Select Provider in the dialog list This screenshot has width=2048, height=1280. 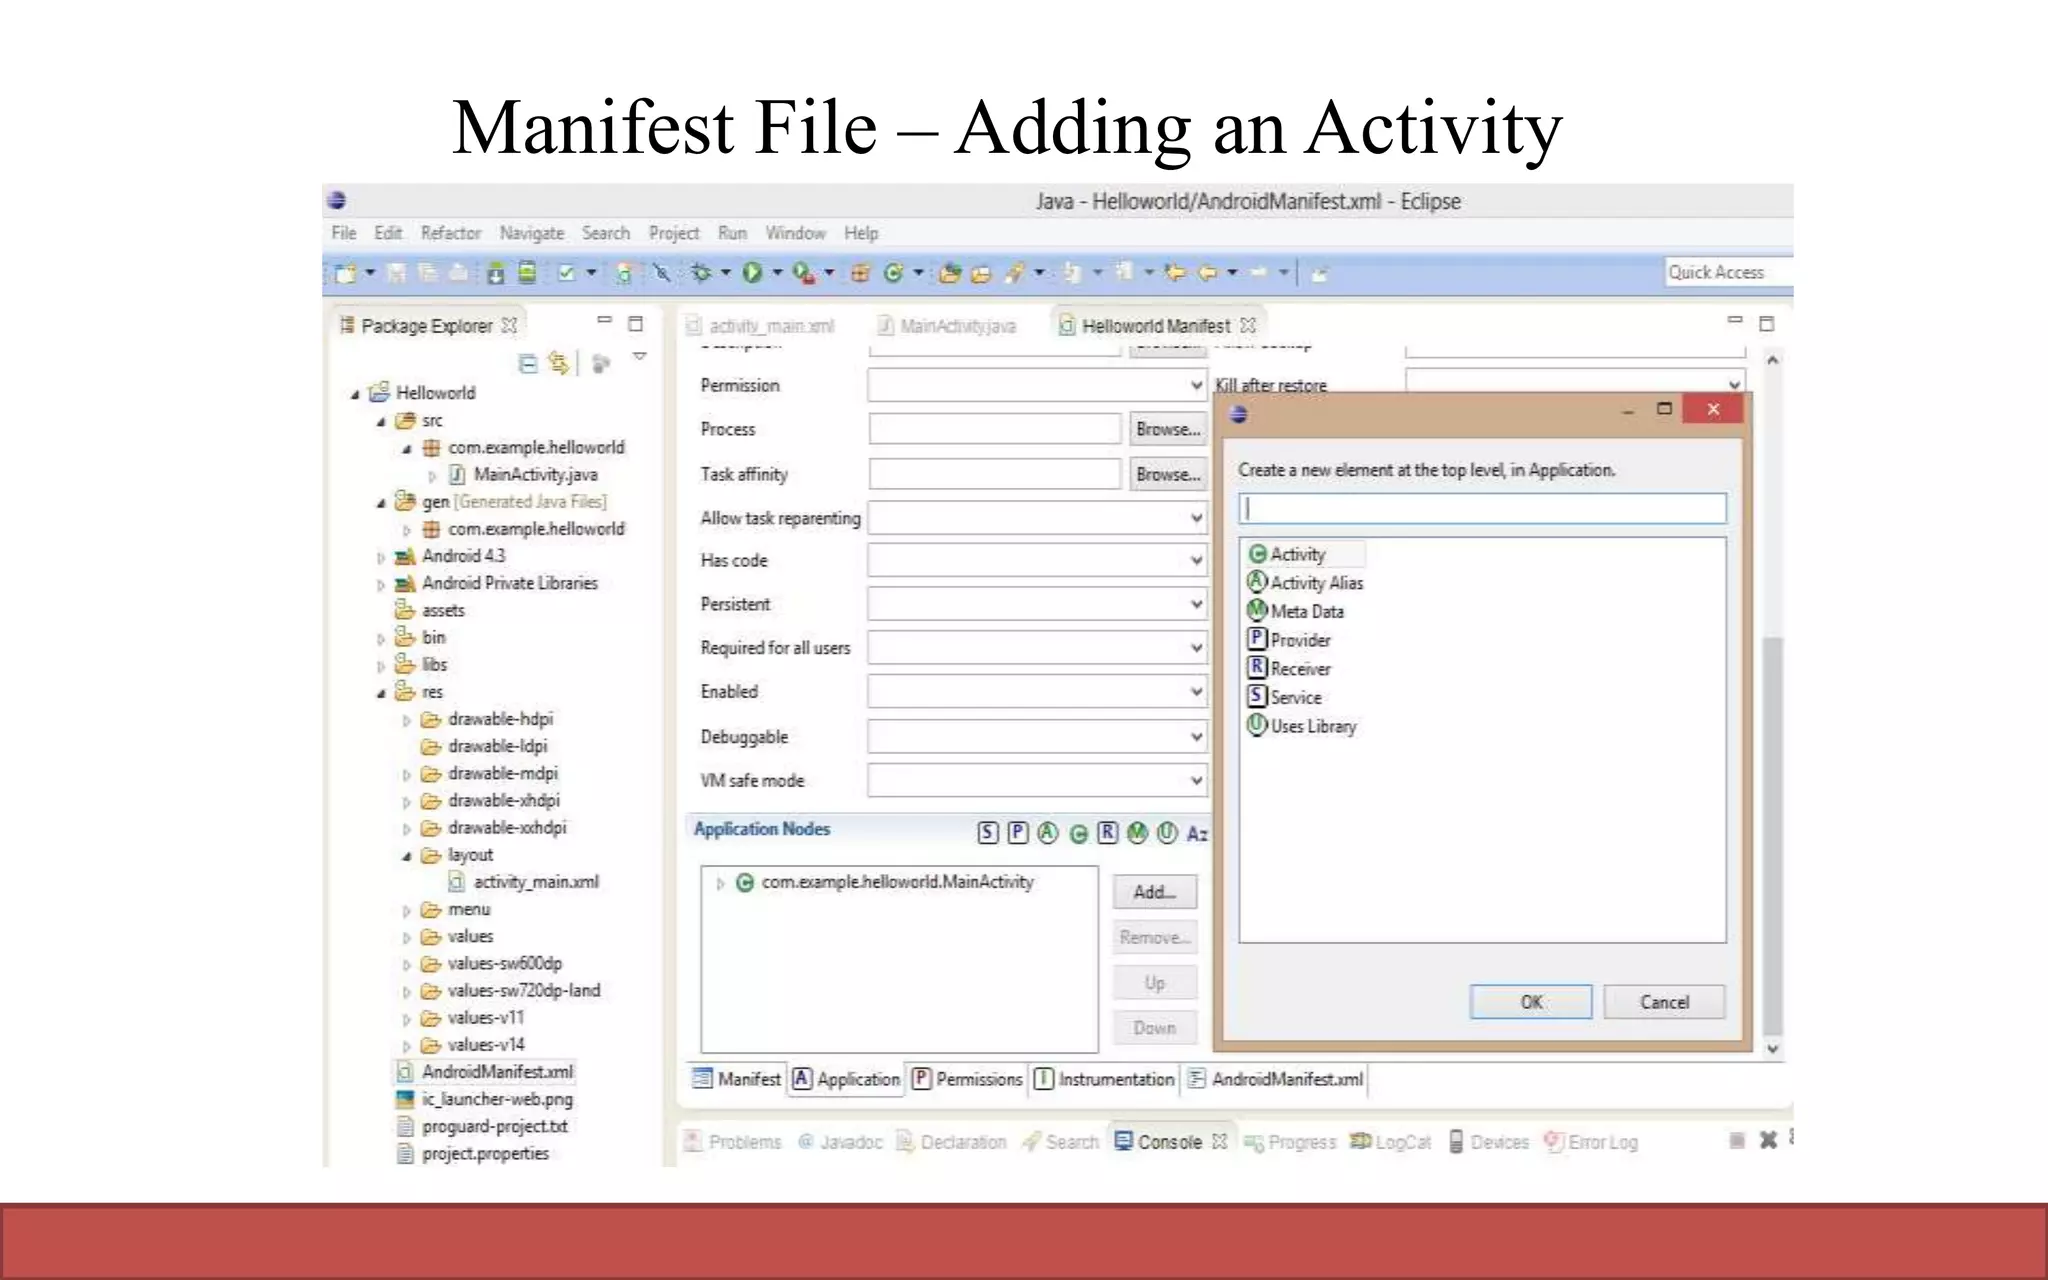coord(1289,639)
